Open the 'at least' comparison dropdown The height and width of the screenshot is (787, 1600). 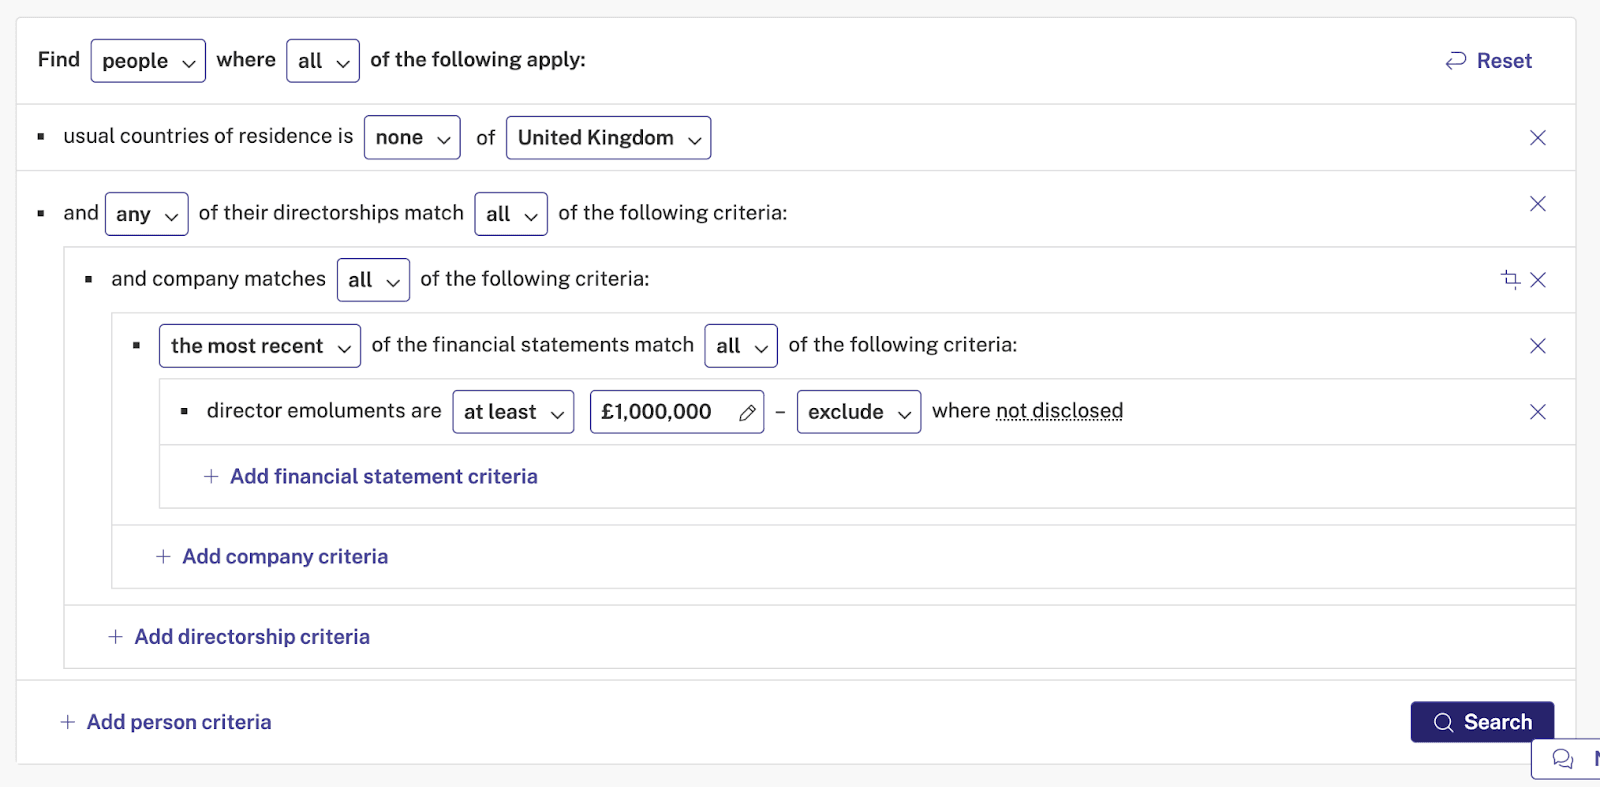513,412
